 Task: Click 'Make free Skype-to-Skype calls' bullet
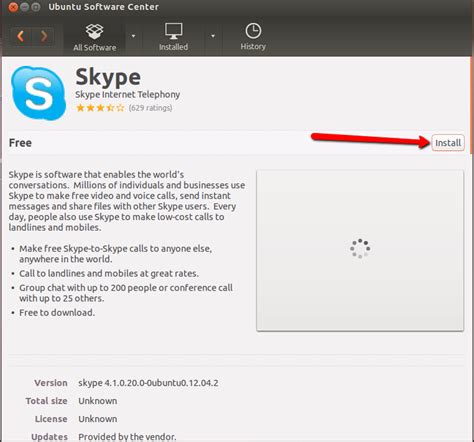pyautogui.click(x=115, y=254)
